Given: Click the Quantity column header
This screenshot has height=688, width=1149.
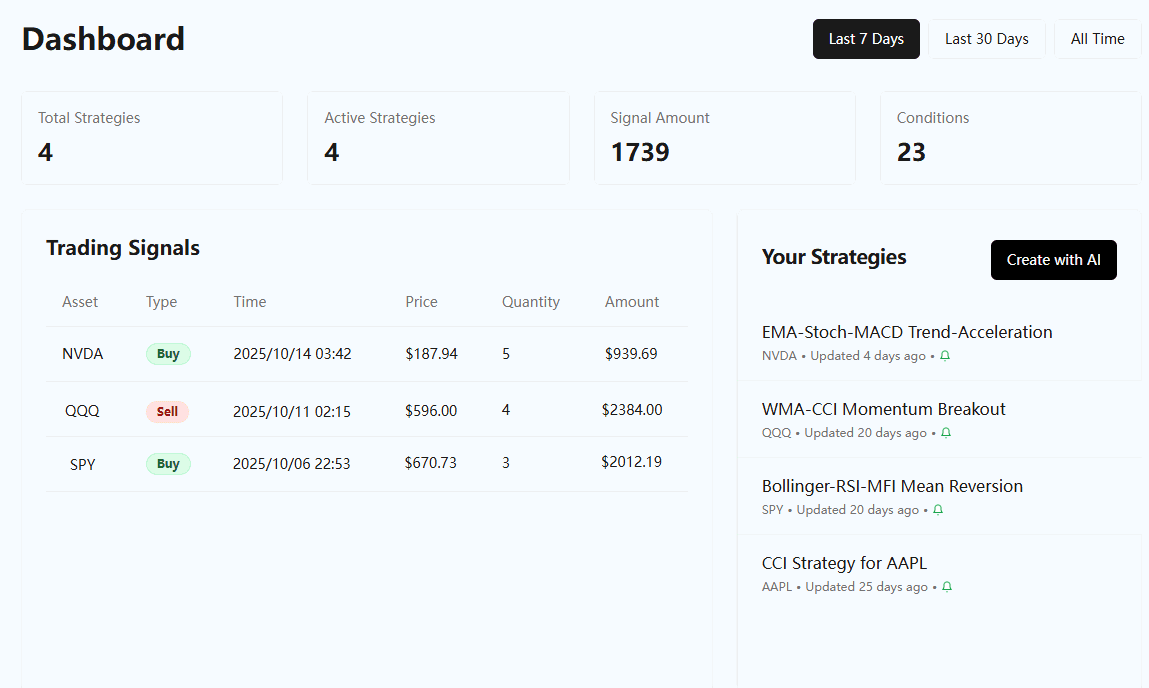Looking at the screenshot, I should 531,302.
